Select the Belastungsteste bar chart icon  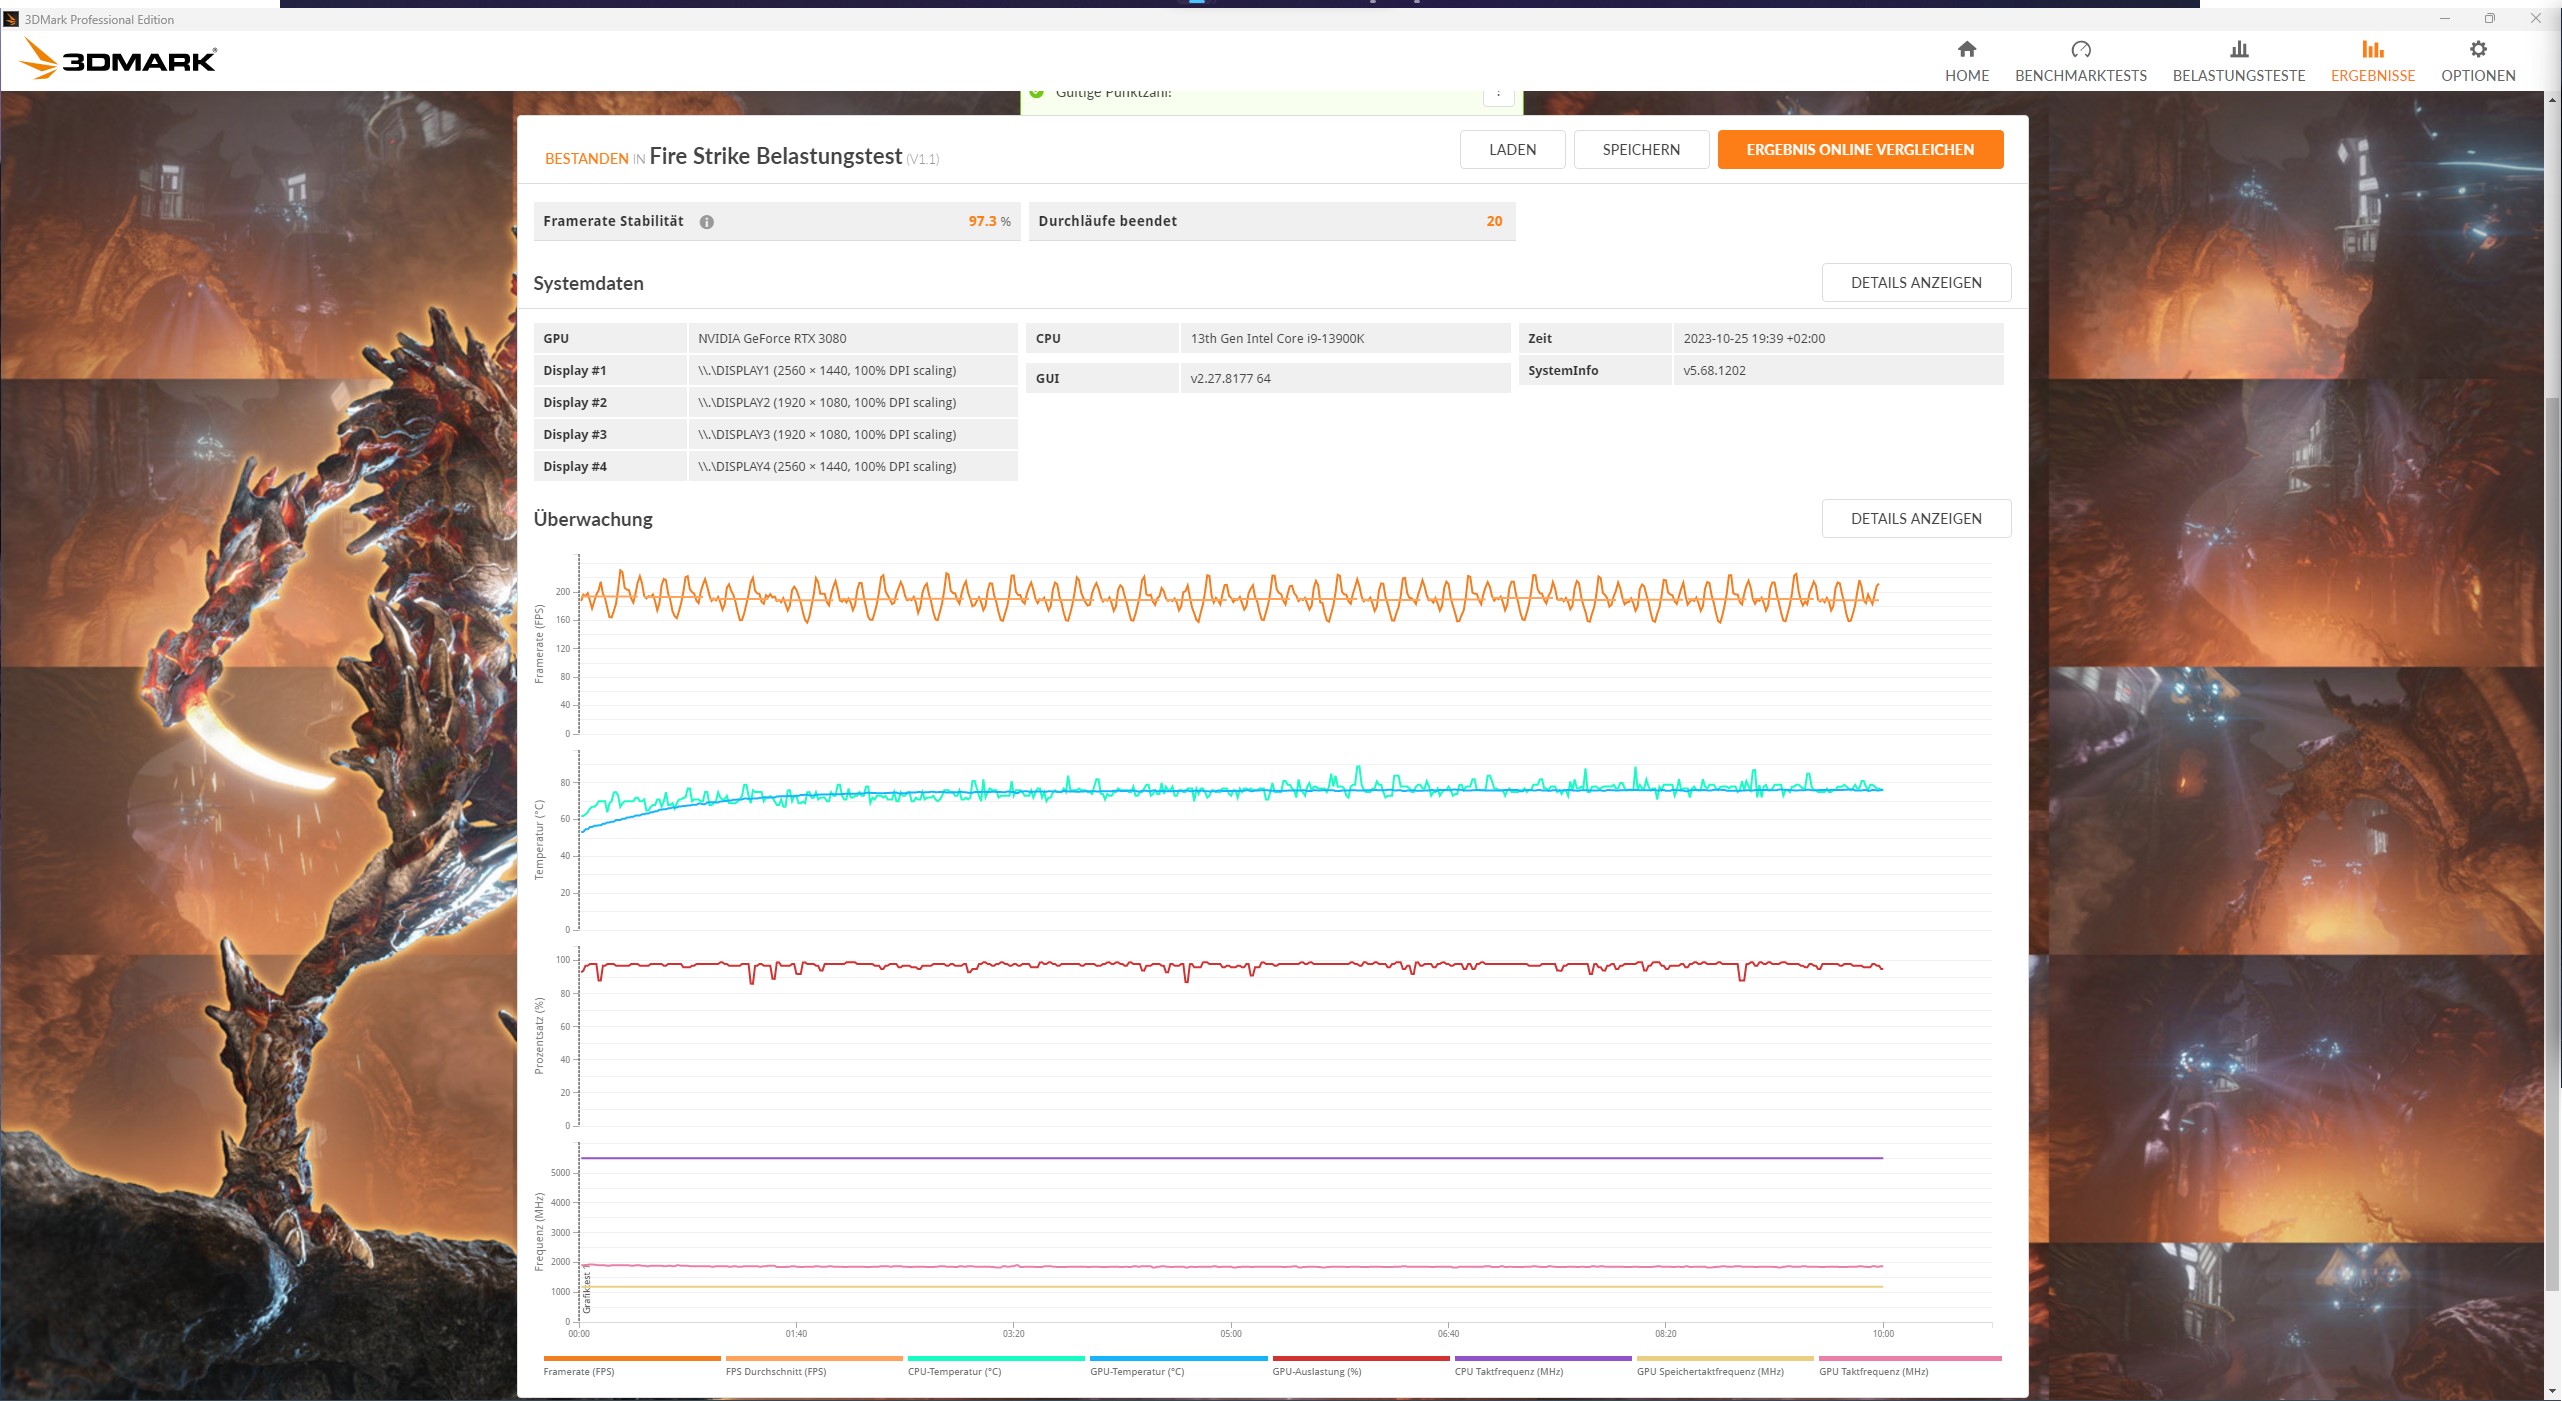[x=2239, y=50]
